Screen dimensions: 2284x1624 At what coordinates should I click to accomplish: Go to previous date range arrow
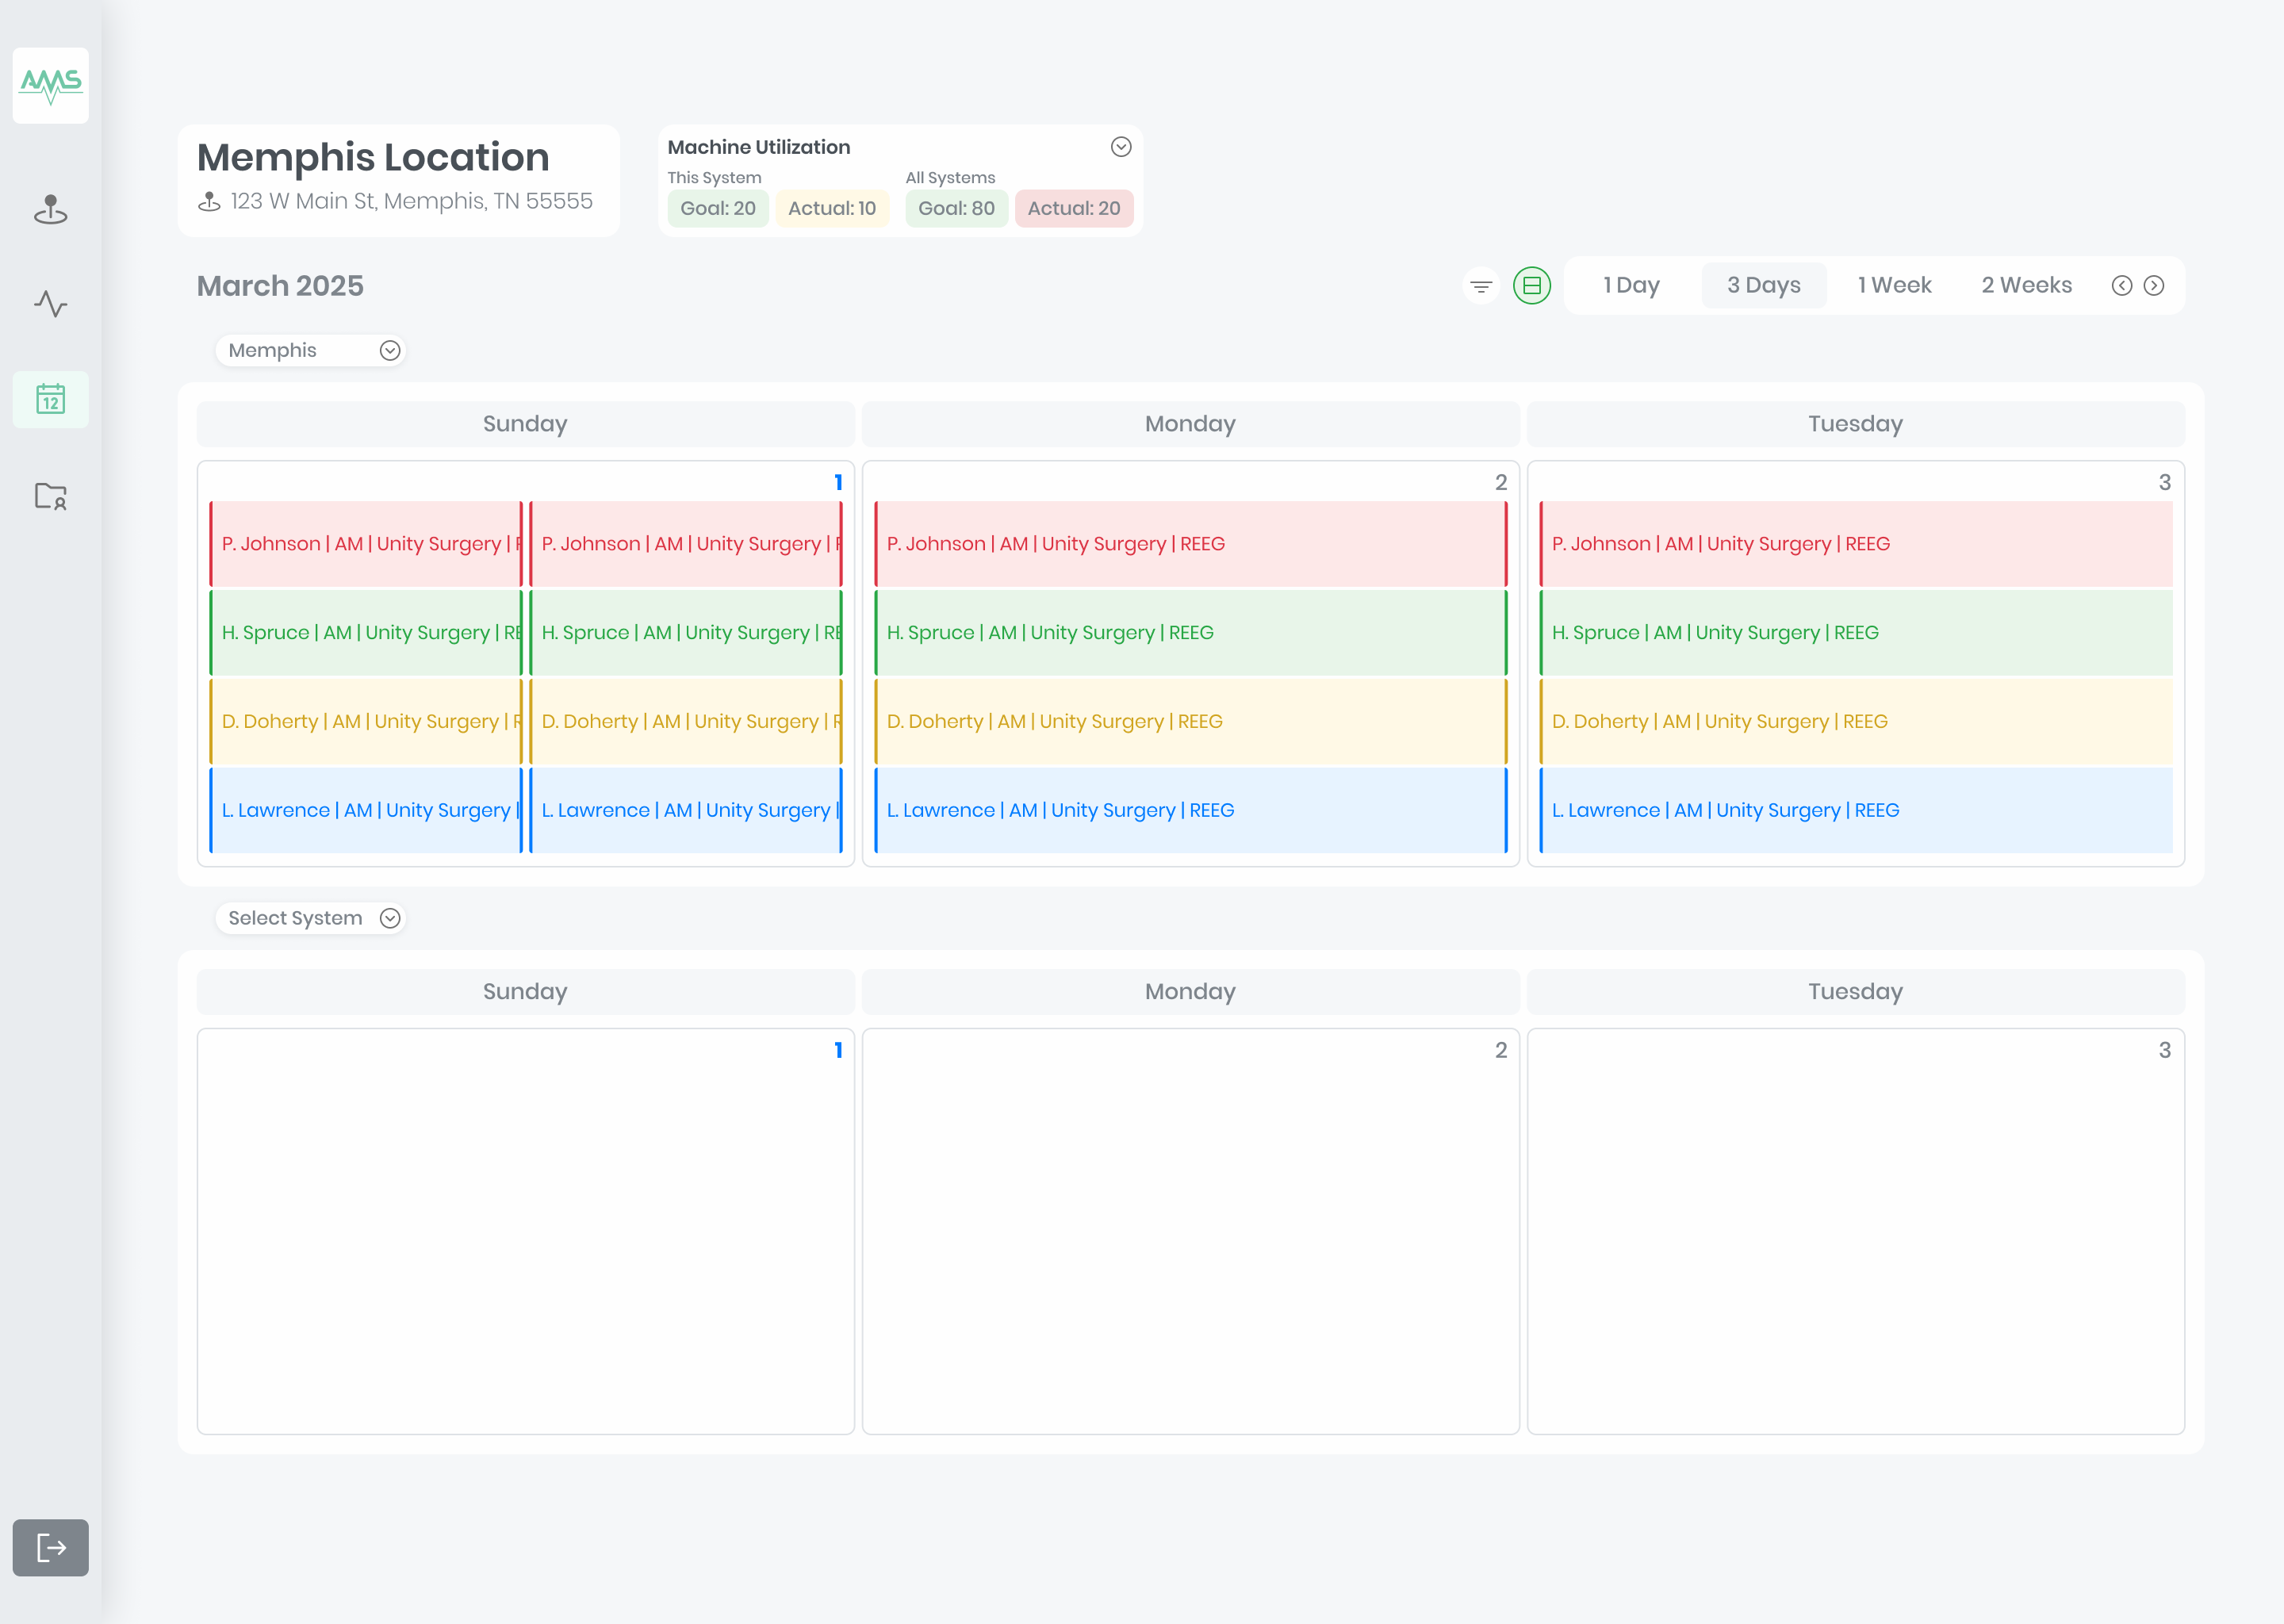(2121, 286)
